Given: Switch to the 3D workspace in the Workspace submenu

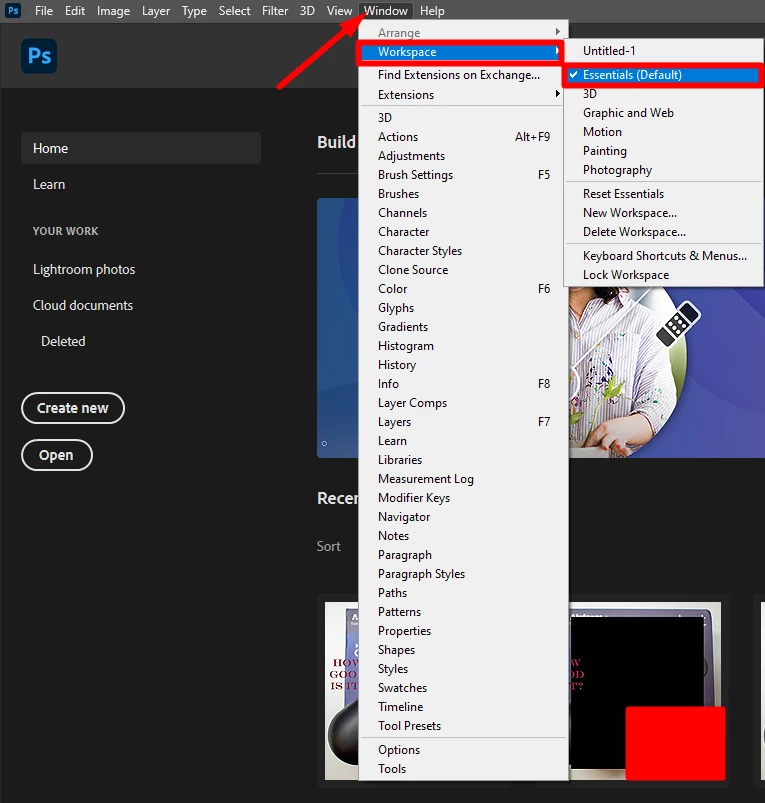Looking at the screenshot, I should [x=663, y=94].
